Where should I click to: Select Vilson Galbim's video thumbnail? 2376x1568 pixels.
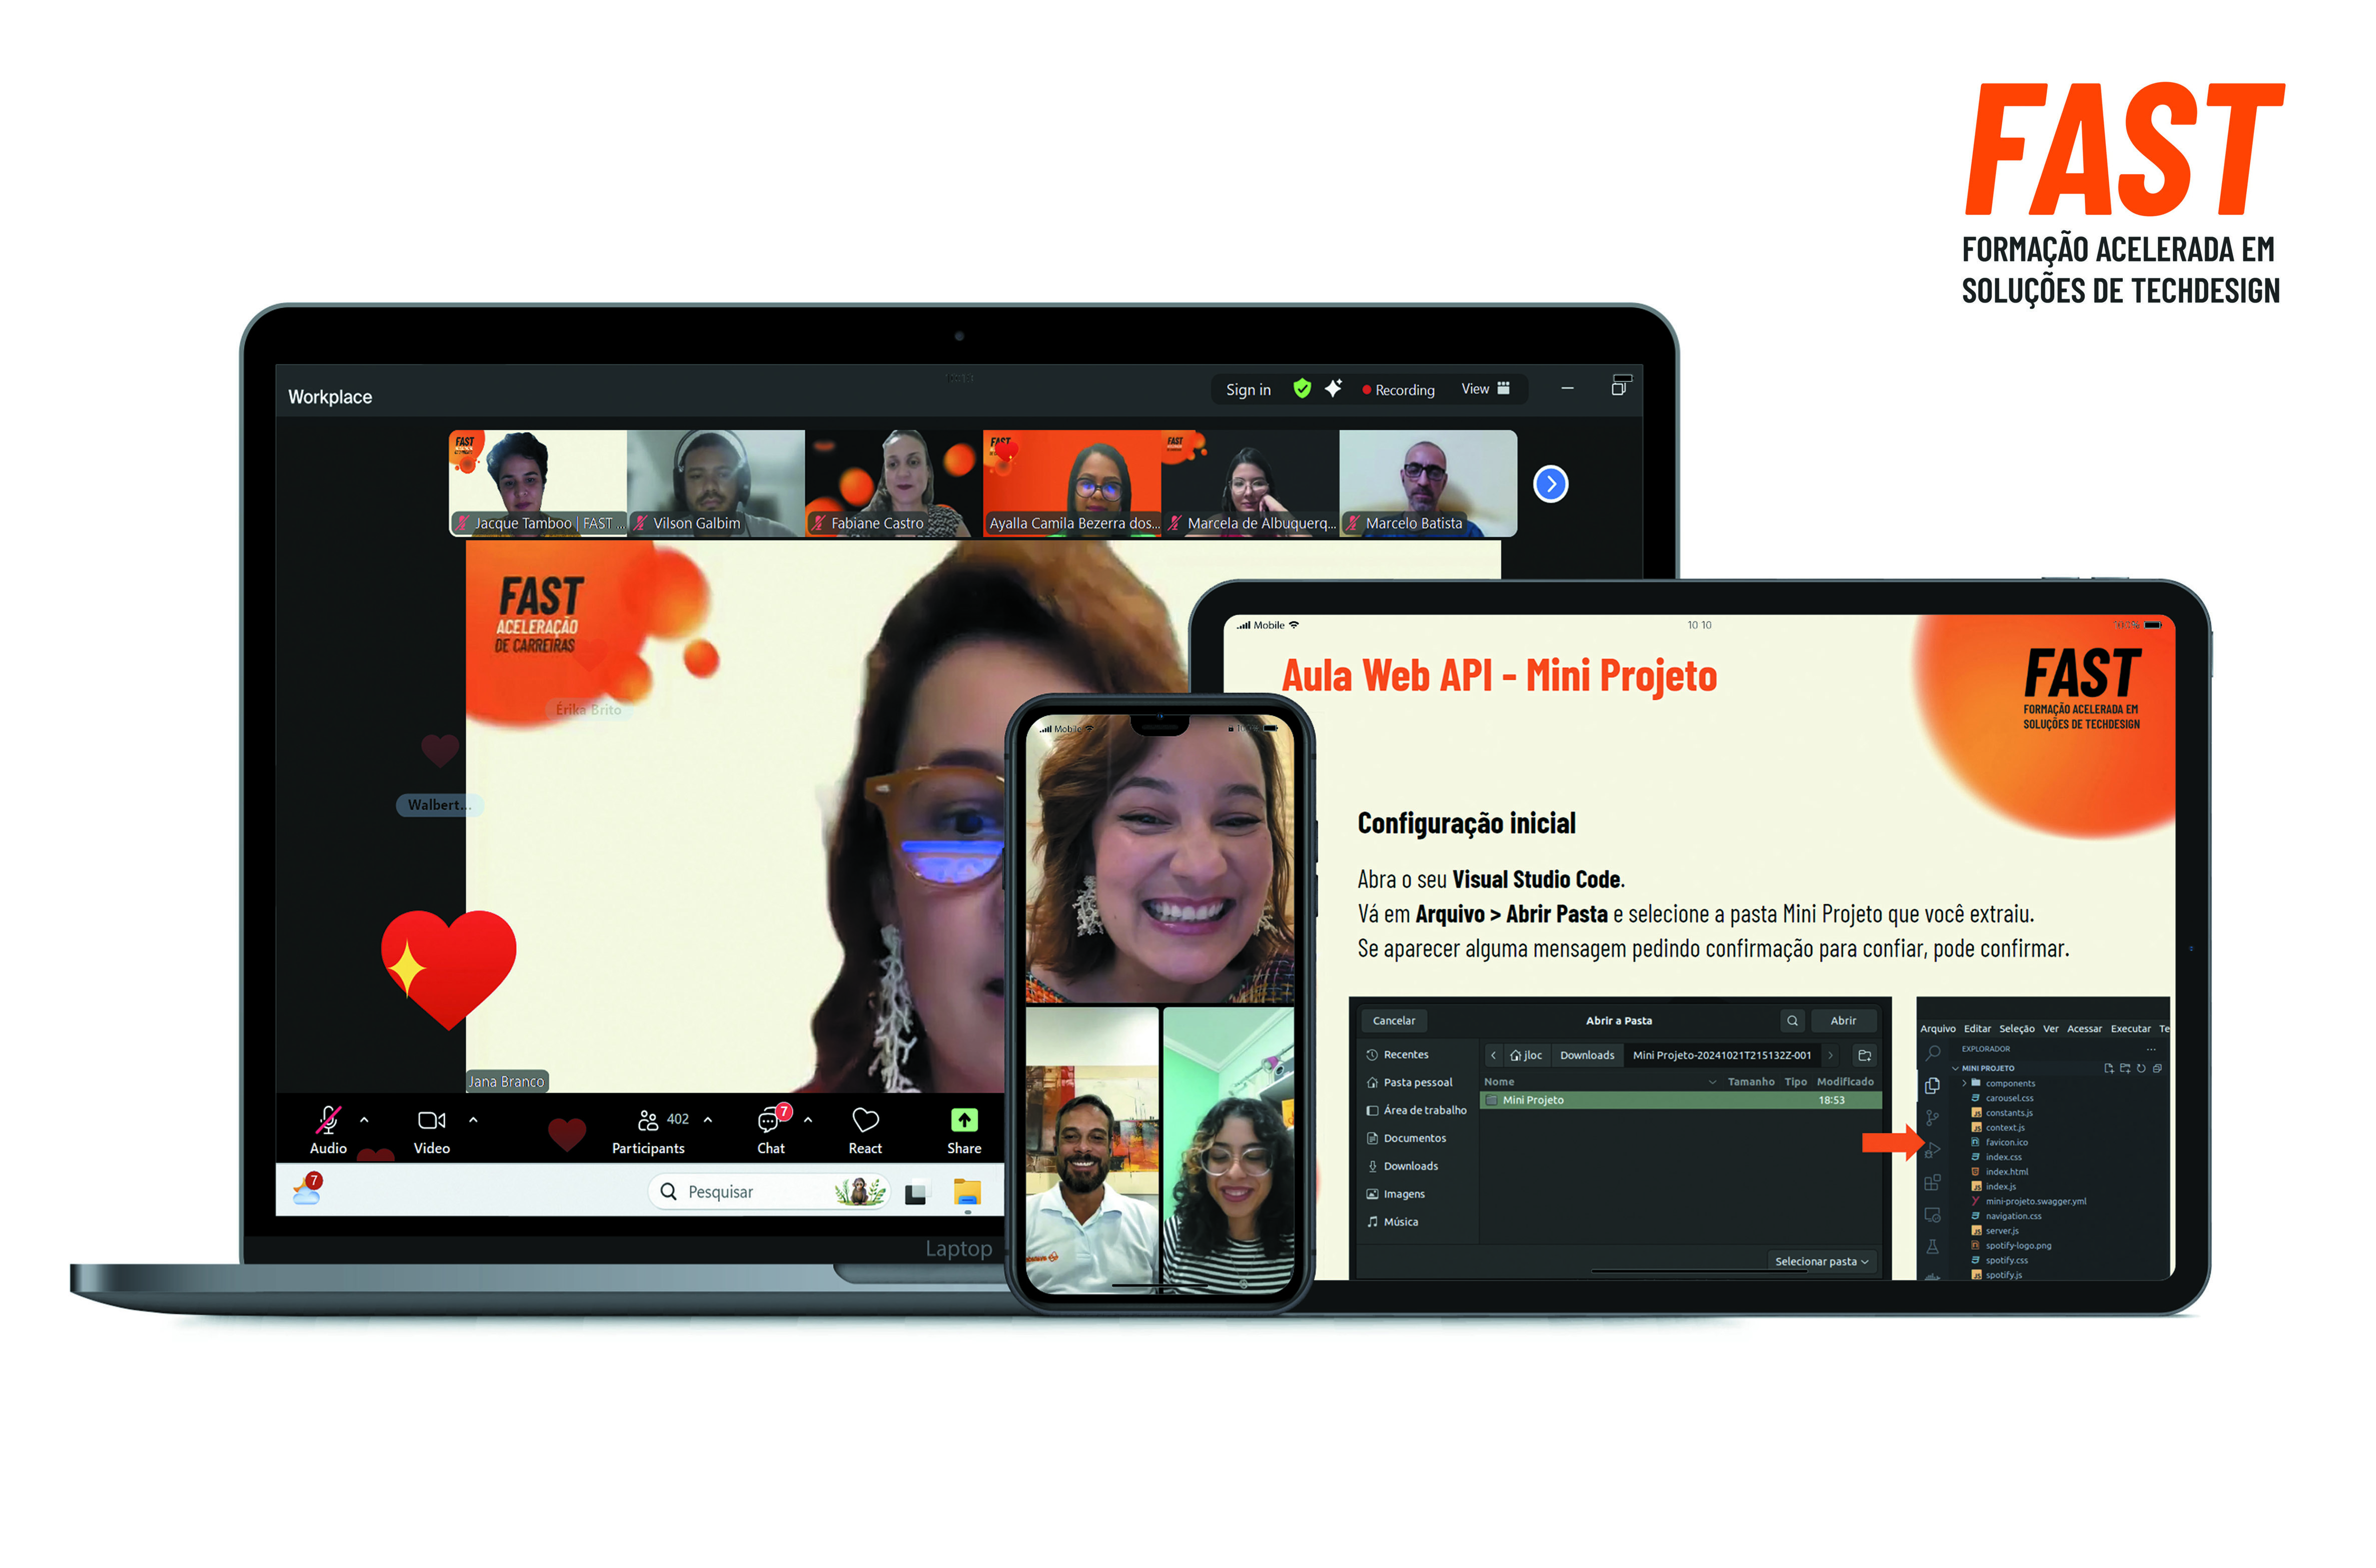[715, 482]
